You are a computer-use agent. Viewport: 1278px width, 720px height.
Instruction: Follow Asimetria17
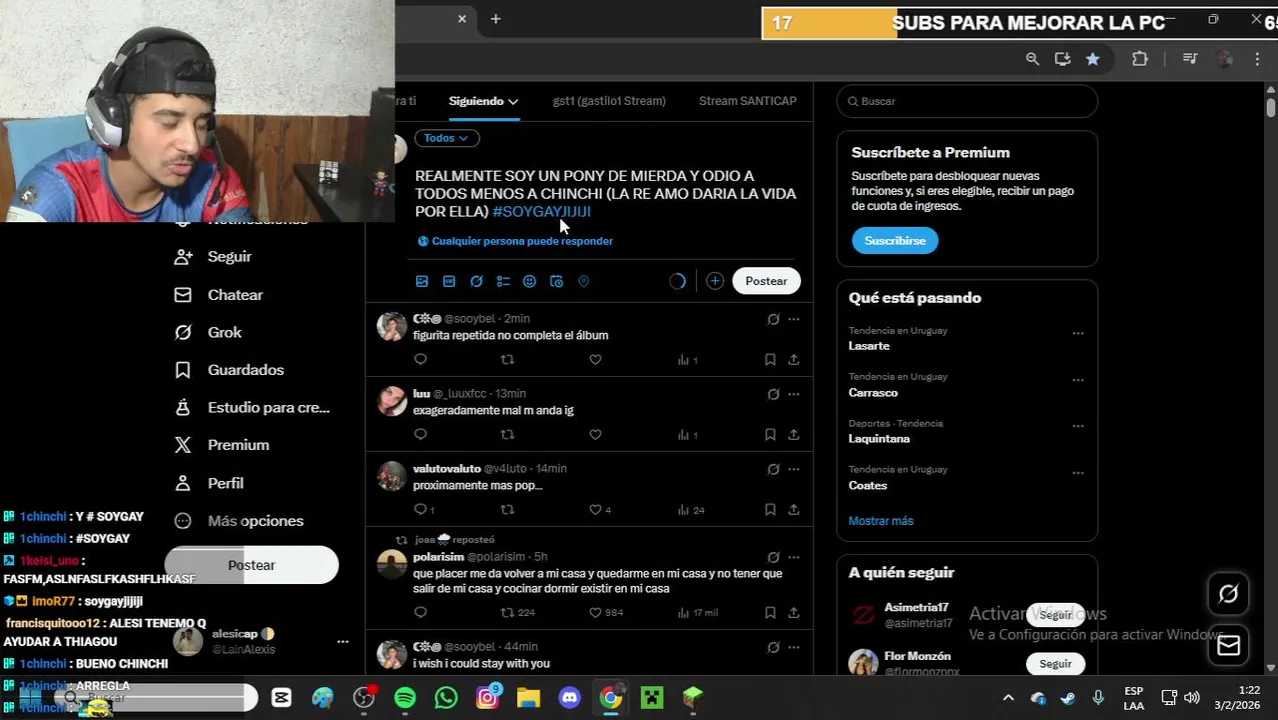point(1055,615)
